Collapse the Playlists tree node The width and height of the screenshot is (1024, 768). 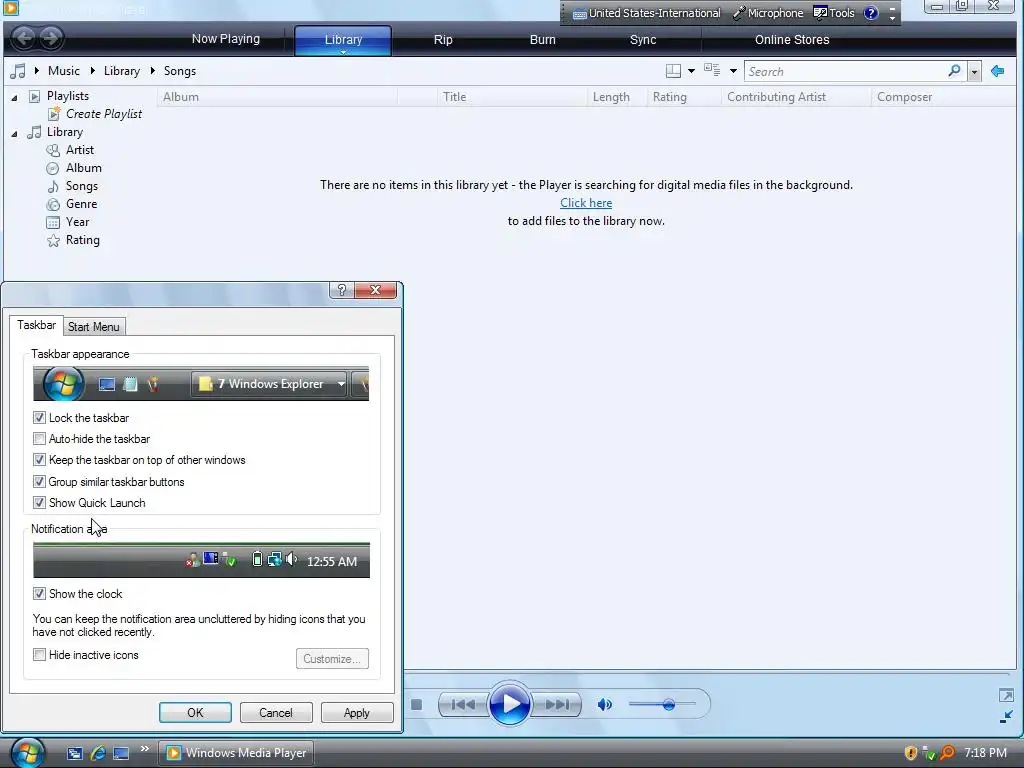coord(14,97)
